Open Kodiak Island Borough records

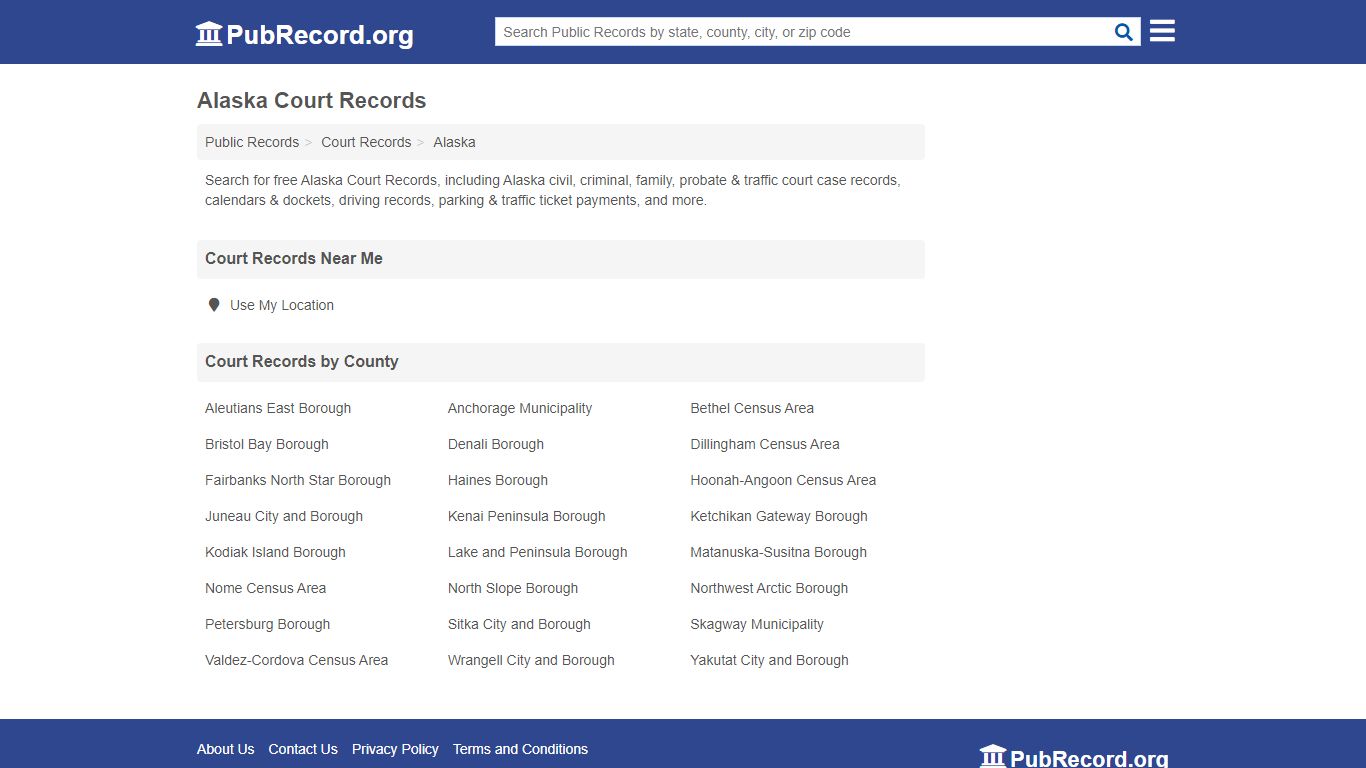(x=275, y=552)
